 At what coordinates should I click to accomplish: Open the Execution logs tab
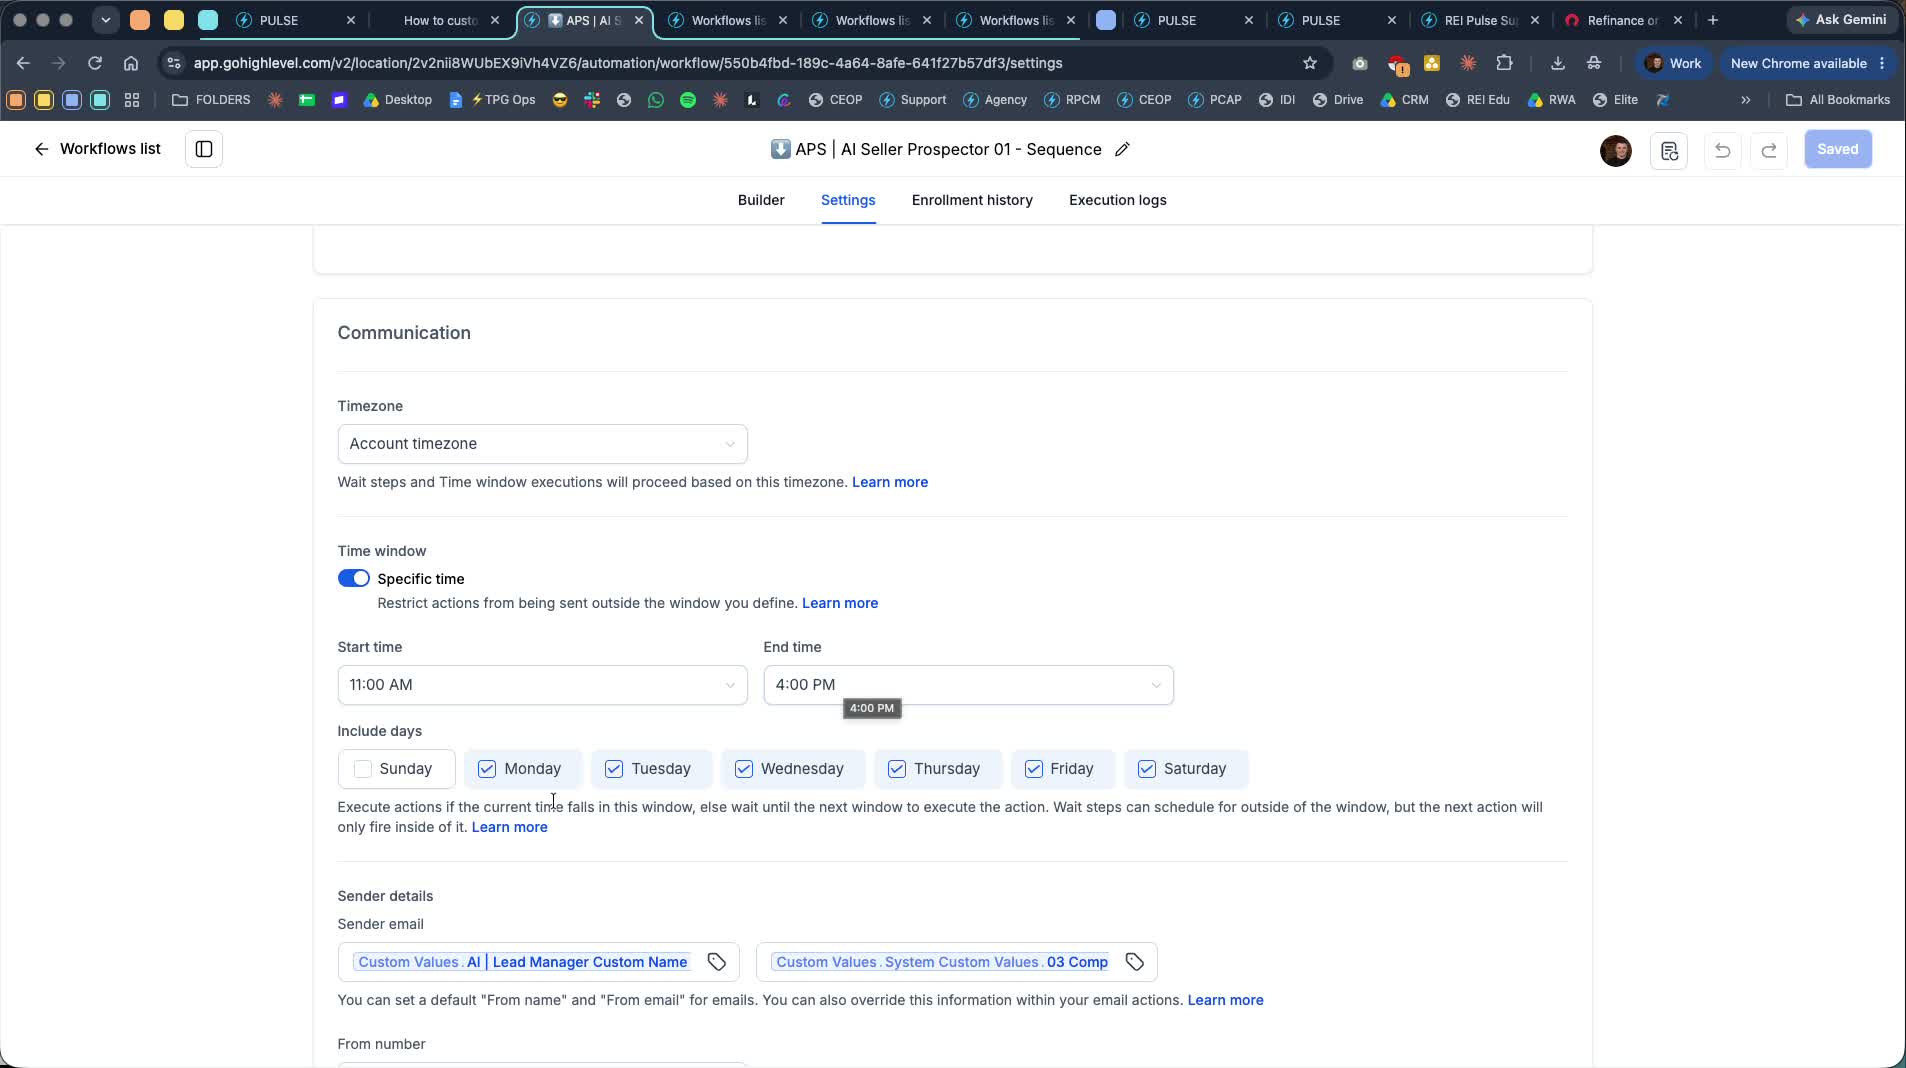coord(1118,200)
